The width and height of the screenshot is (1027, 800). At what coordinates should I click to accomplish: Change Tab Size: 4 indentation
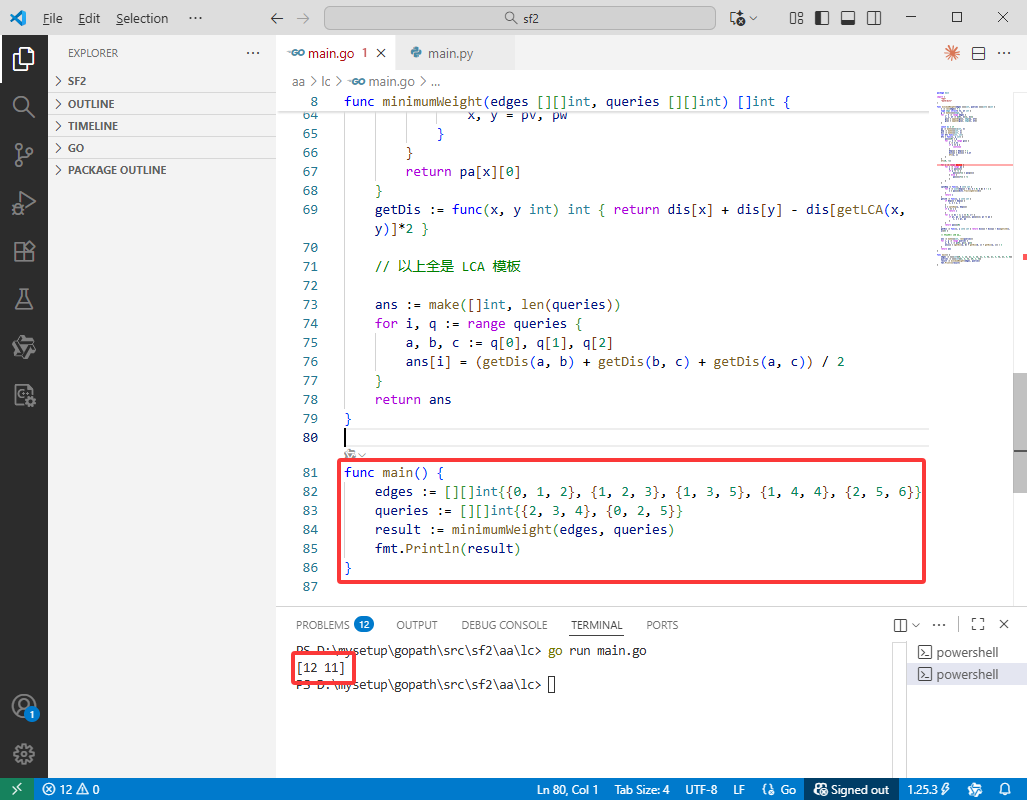pos(642,790)
